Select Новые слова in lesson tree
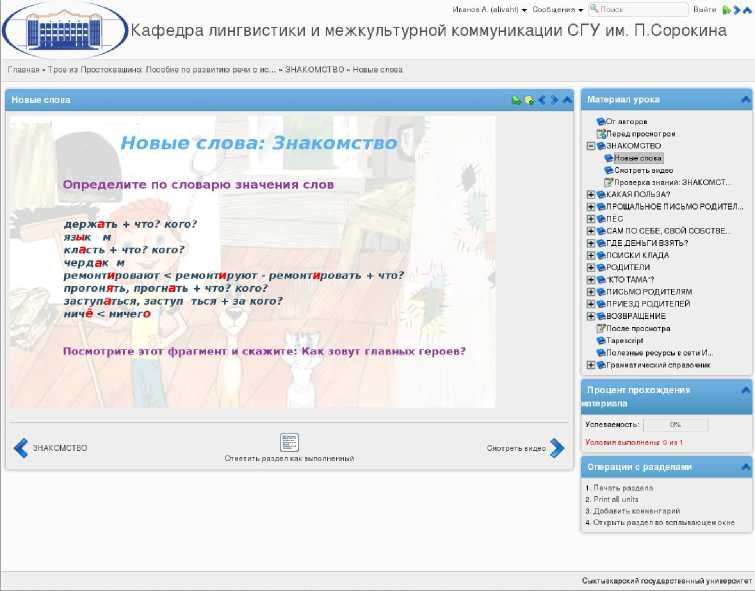This screenshot has height=591, width=755. (x=638, y=158)
